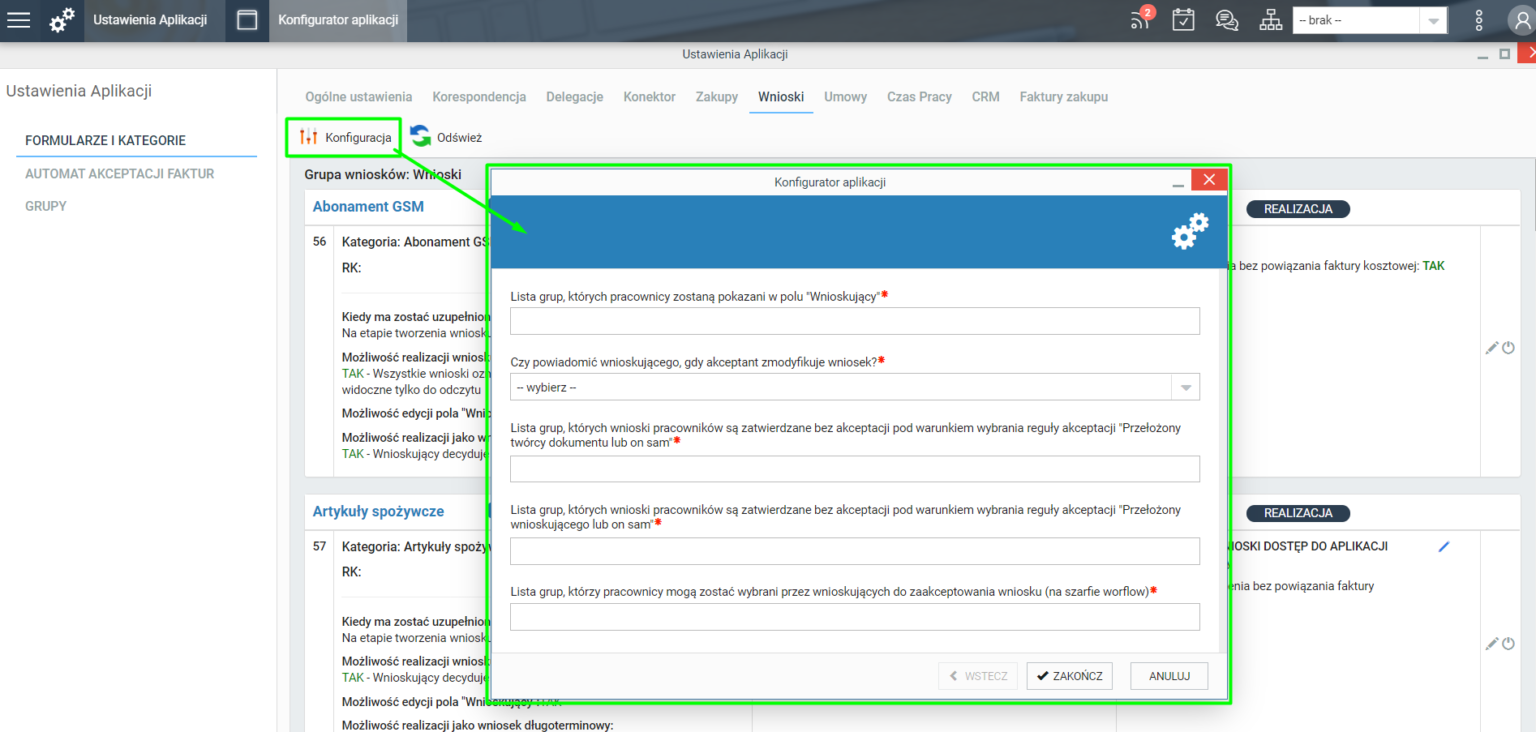1536x732 pixels.
Task: Open the Korespondencja tab
Action: 479,97
